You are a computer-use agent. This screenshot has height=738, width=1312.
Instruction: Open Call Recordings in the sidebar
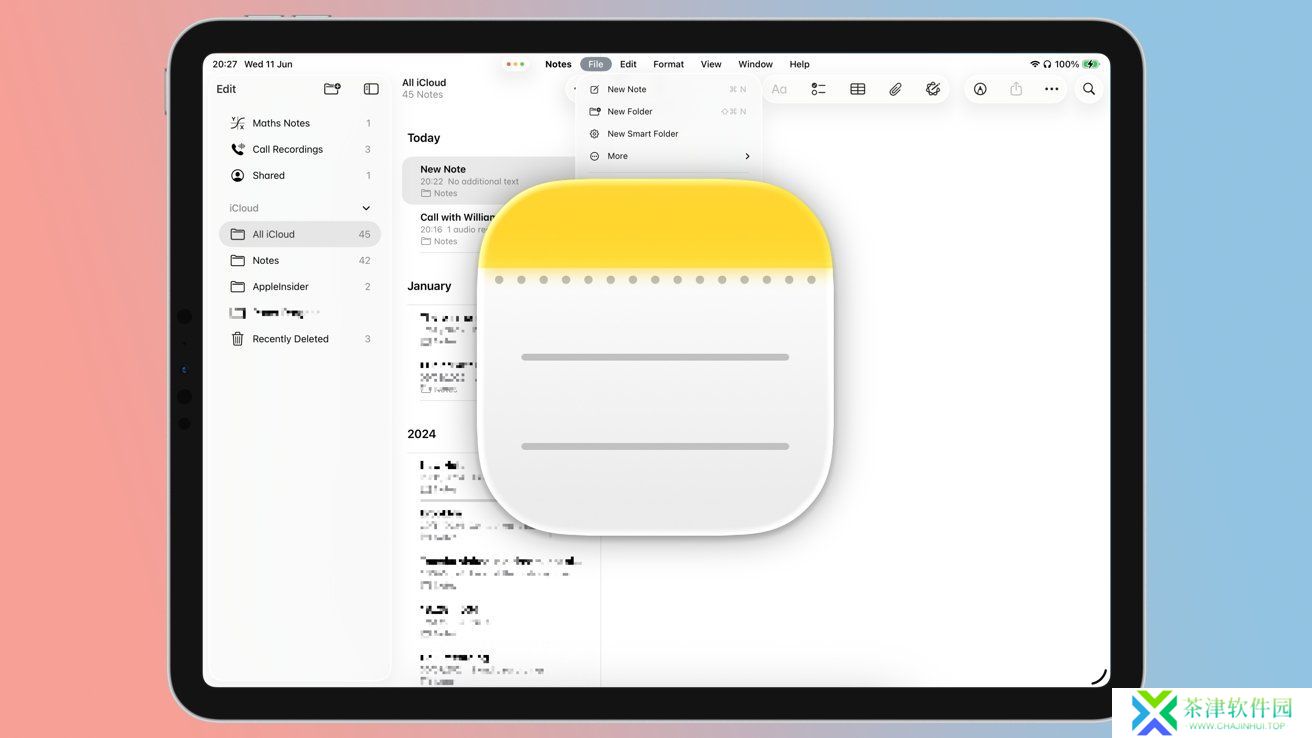pos(300,149)
